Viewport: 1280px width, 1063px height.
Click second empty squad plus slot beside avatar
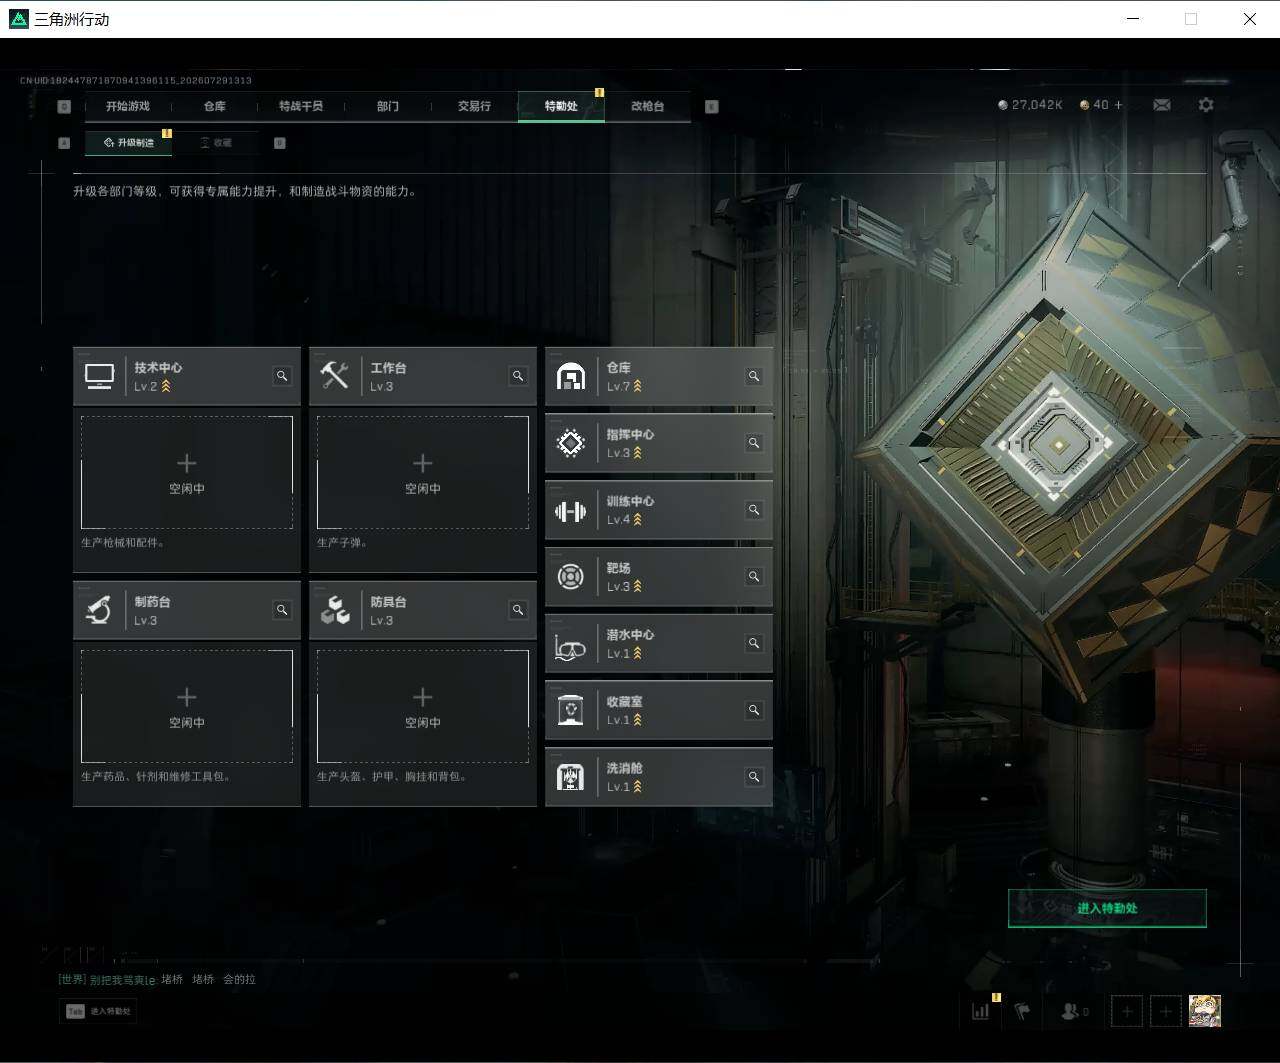click(x=1166, y=1011)
